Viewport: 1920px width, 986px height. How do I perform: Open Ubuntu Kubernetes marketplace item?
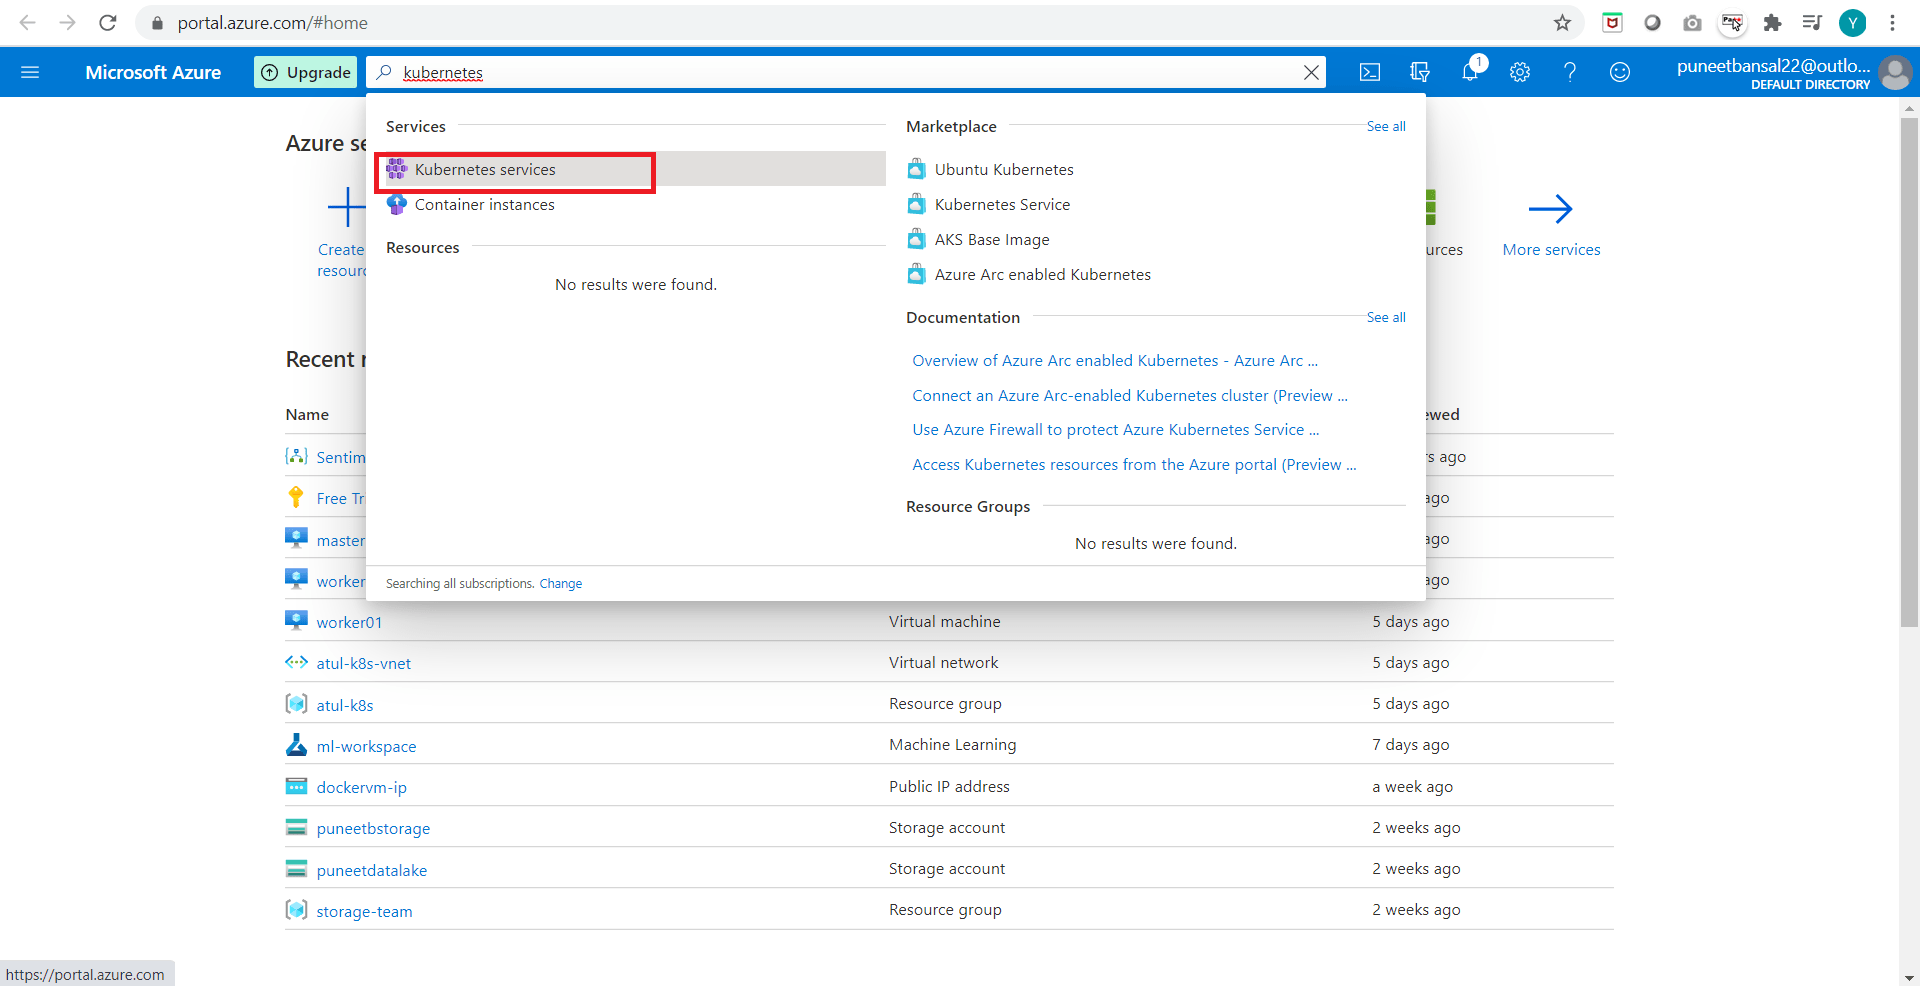1003,170
